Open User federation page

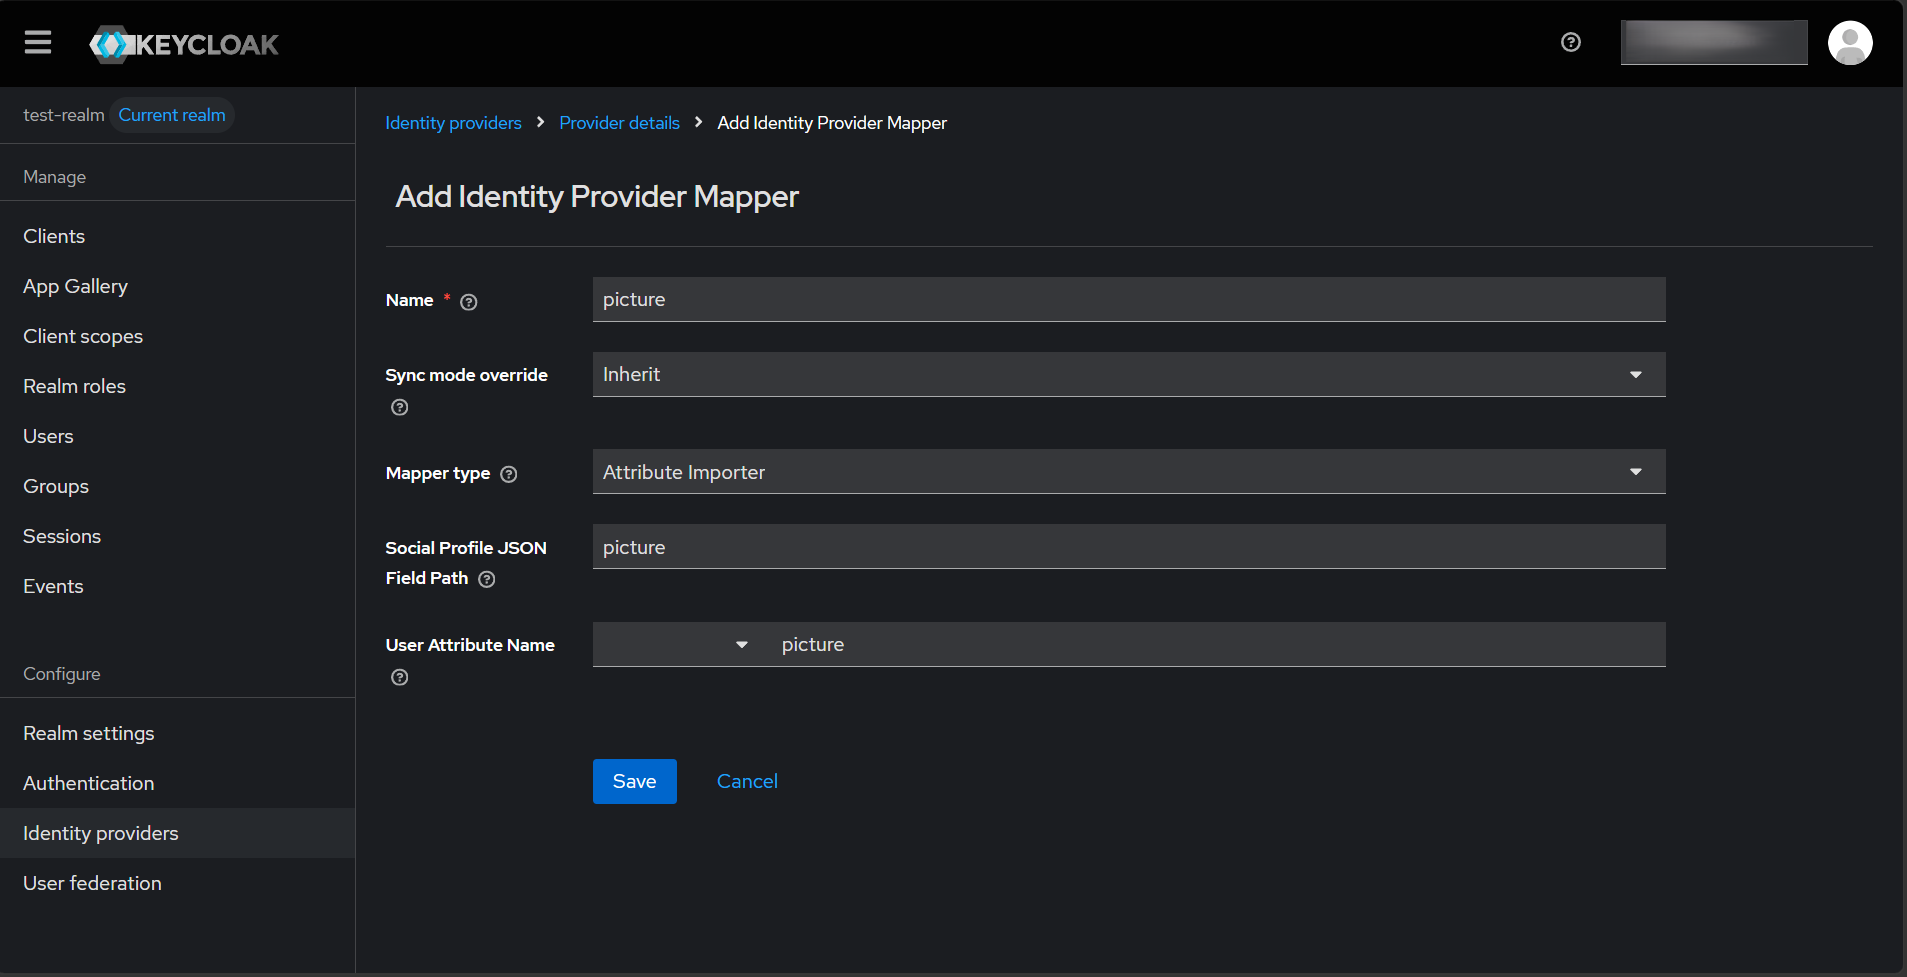click(x=92, y=883)
